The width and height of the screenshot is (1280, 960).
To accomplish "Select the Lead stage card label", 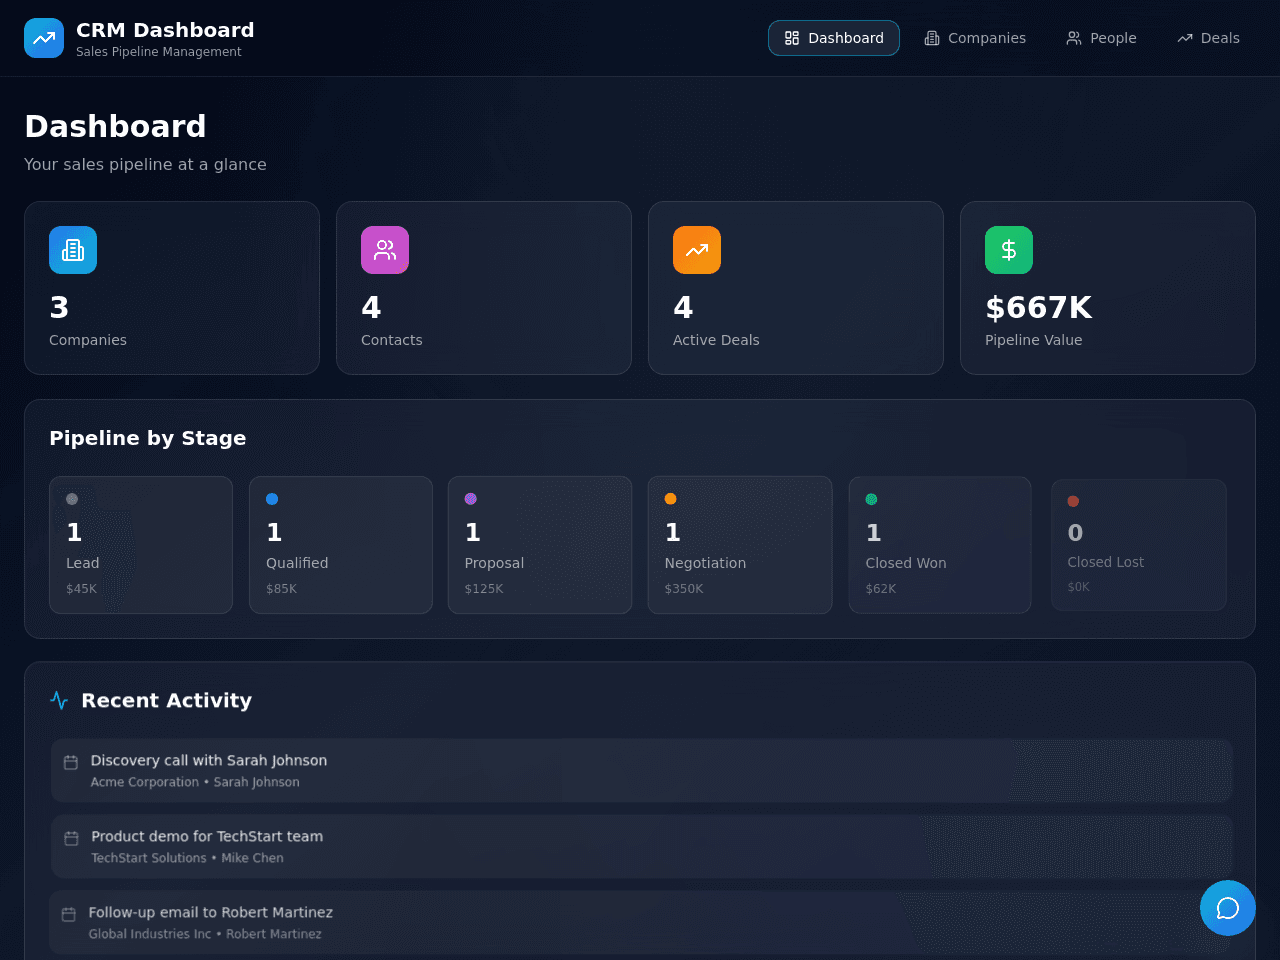I will tap(82, 563).
